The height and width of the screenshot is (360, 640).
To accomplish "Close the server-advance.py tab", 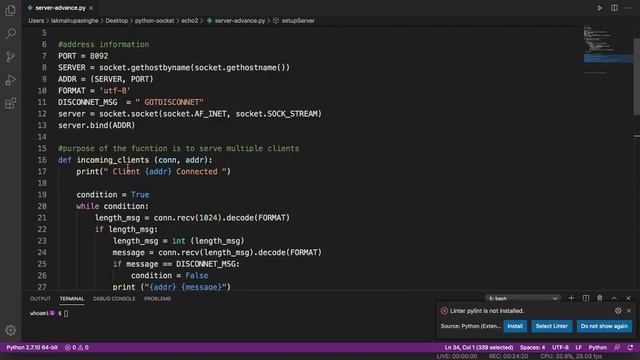I will 91,8.
